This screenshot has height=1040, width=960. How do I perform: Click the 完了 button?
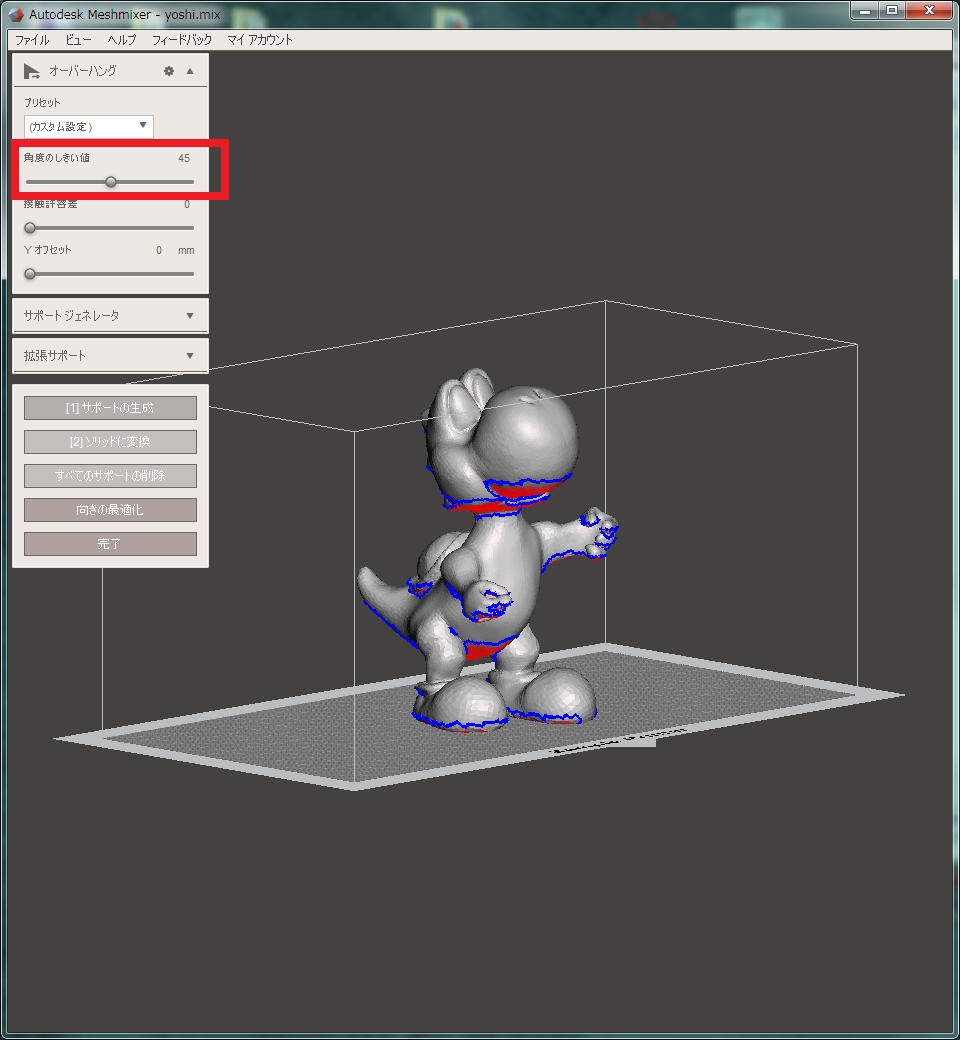110,544
